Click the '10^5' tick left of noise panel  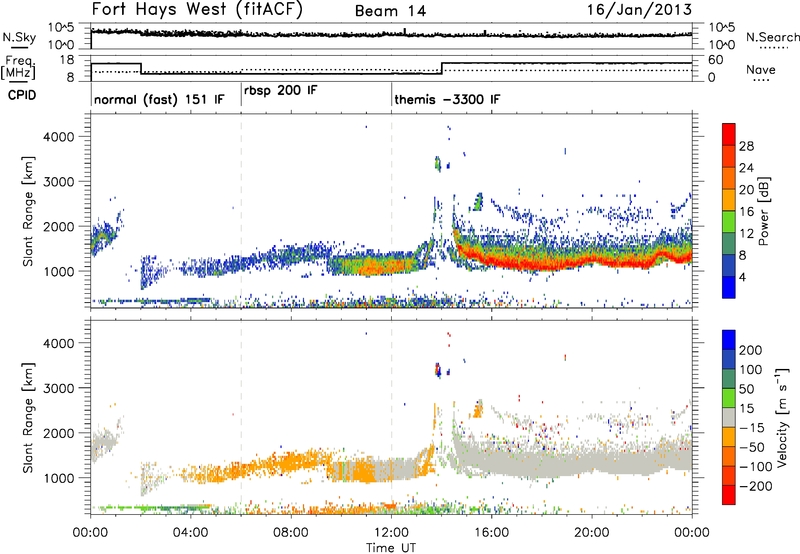pos(62,28)
